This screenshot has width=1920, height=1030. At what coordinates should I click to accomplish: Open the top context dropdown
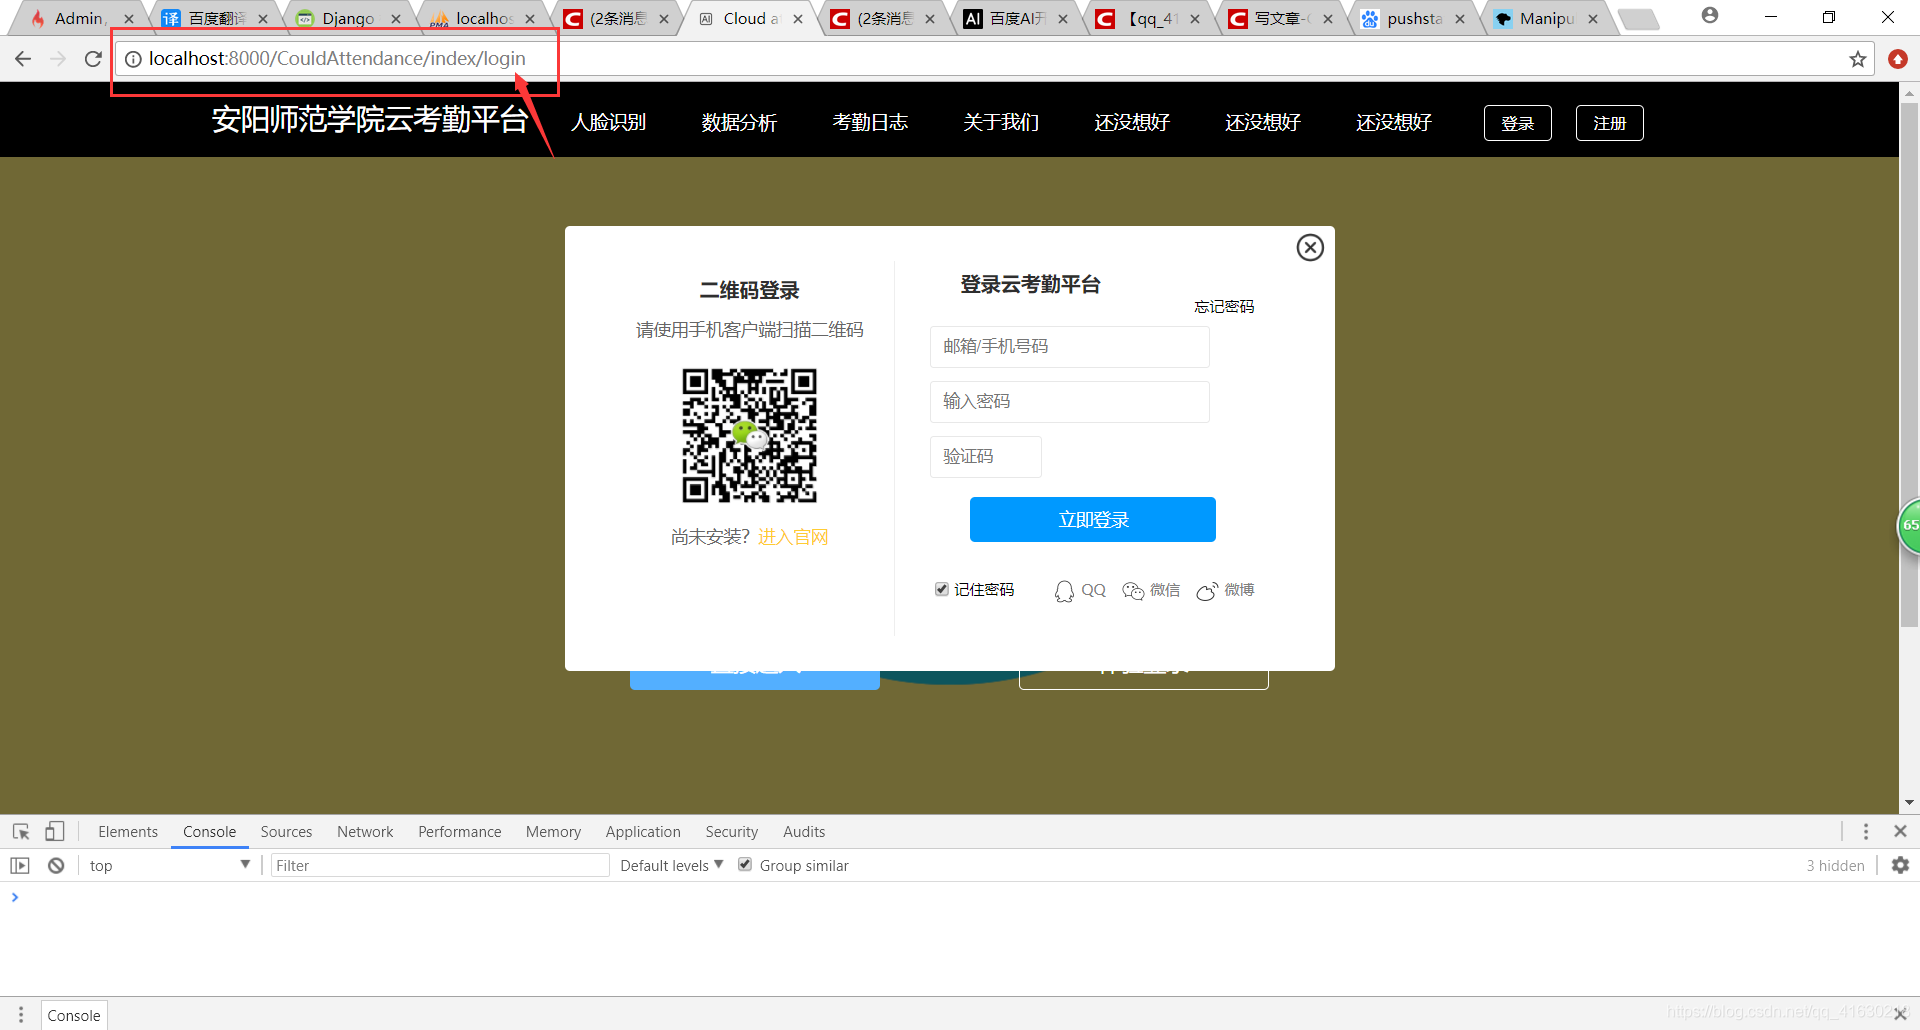168,865
